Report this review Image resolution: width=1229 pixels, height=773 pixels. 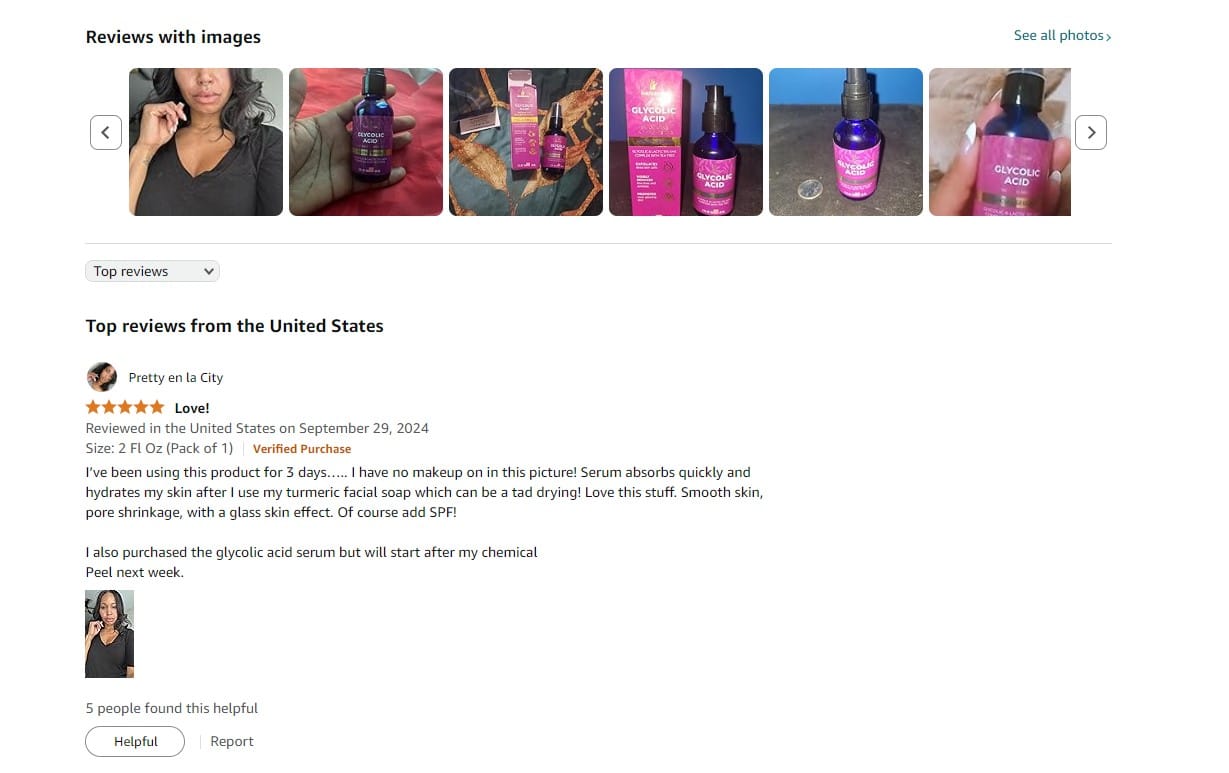tap(232, 741)
